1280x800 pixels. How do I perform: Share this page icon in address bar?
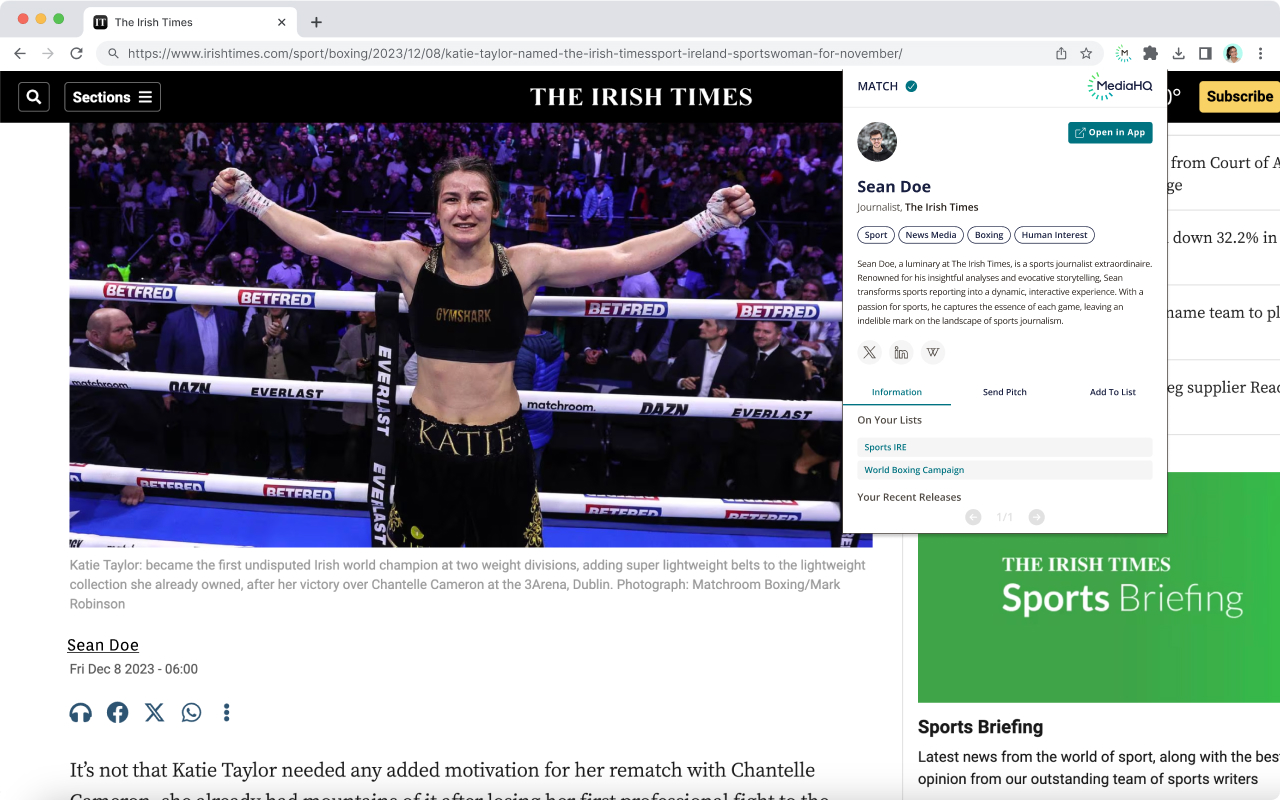(x=1061, y=53)
